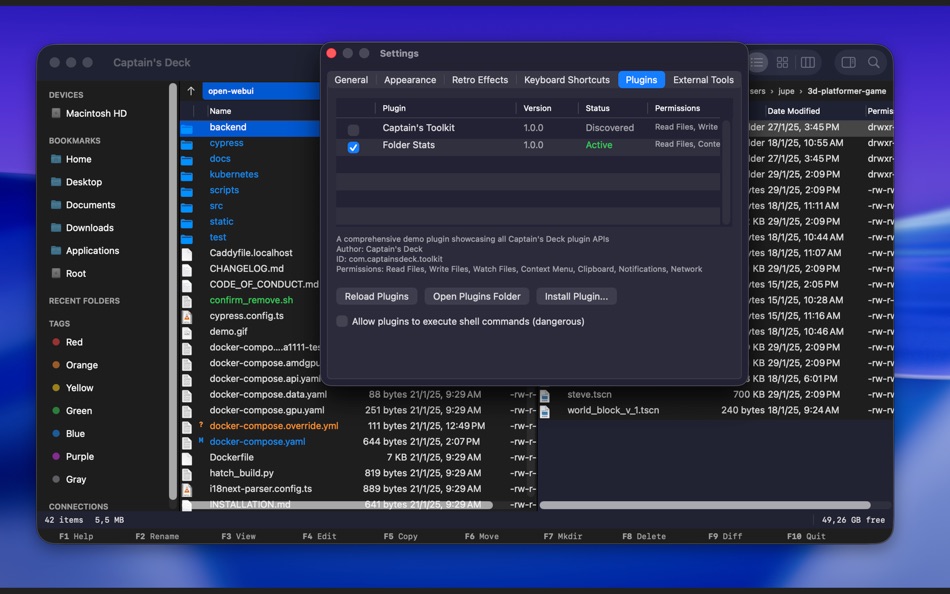Click right pane horizontal scrollbar
This screenshot has height=594, width=950.
pyautogui.click(x=705, y=505)
